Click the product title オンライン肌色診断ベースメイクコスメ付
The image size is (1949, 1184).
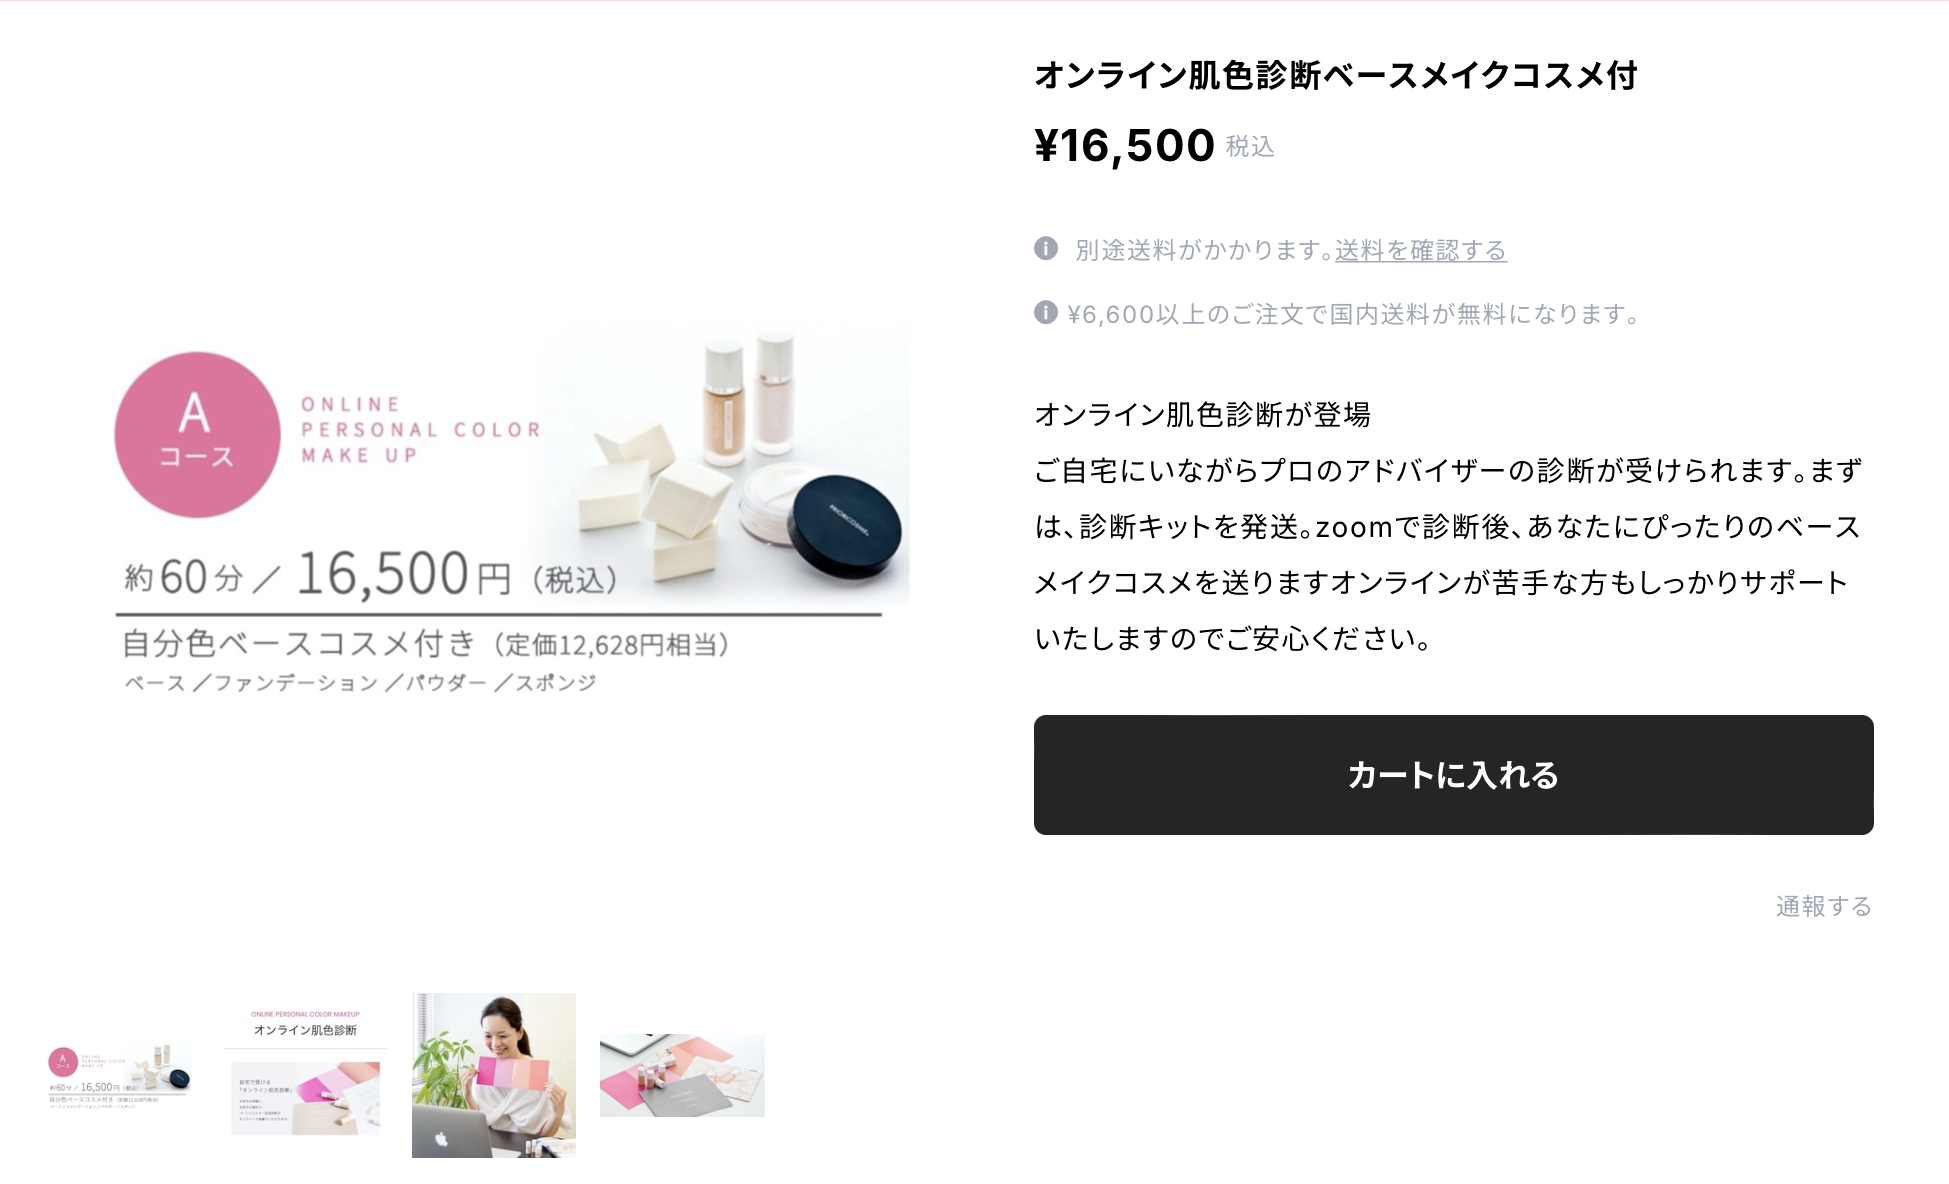coord(1336,75)
